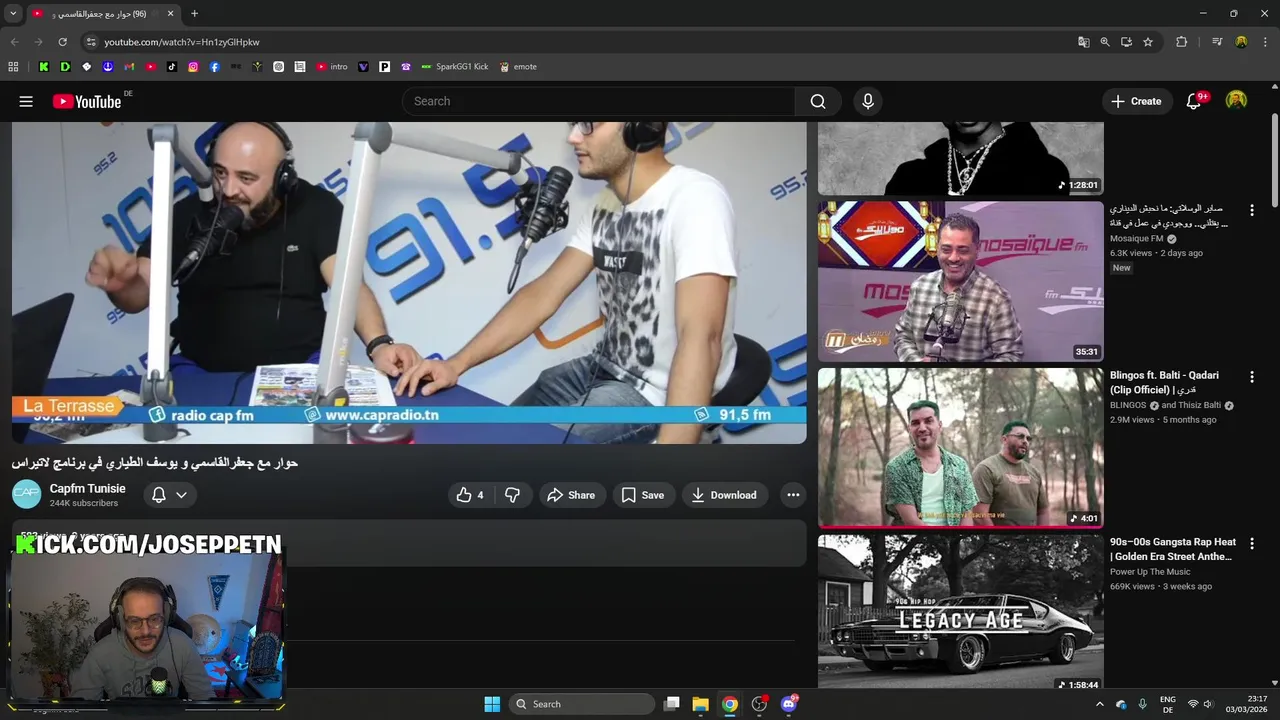Screen dimensions: 1280x720
Task: Click the page vertical scrollbar
Action: click(1274, 160)
